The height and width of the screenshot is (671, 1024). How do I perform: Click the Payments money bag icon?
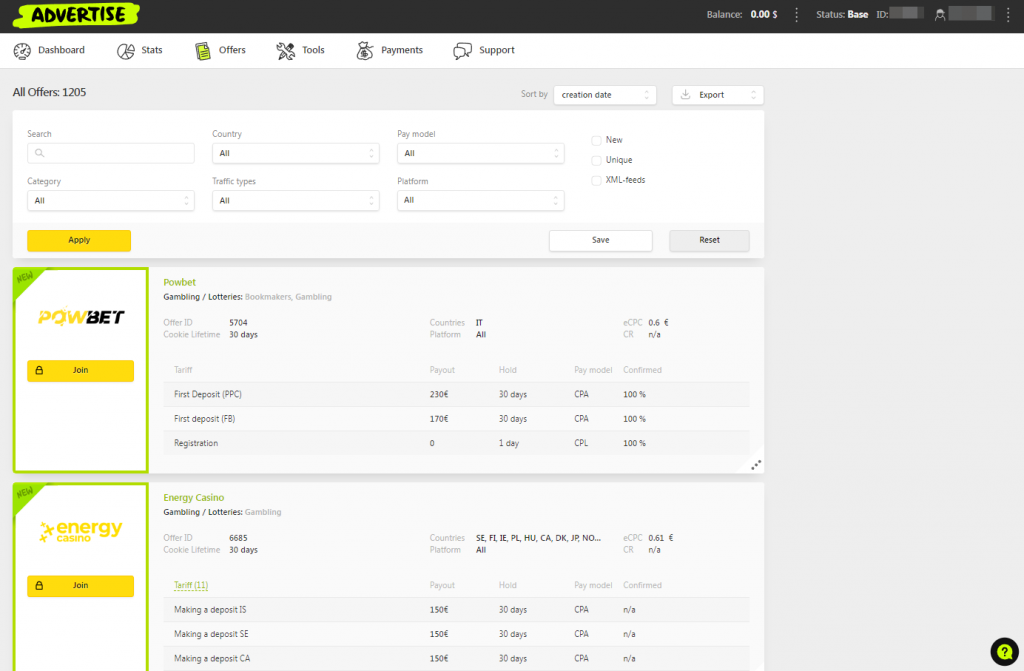364,51
